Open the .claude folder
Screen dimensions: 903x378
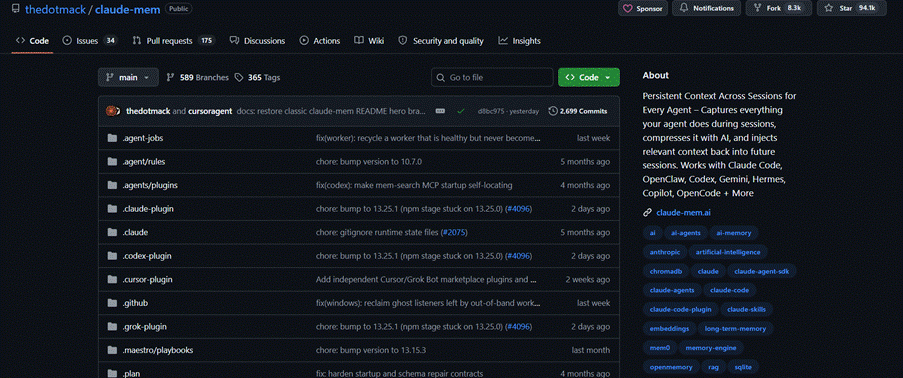click(x=135, y=232)
